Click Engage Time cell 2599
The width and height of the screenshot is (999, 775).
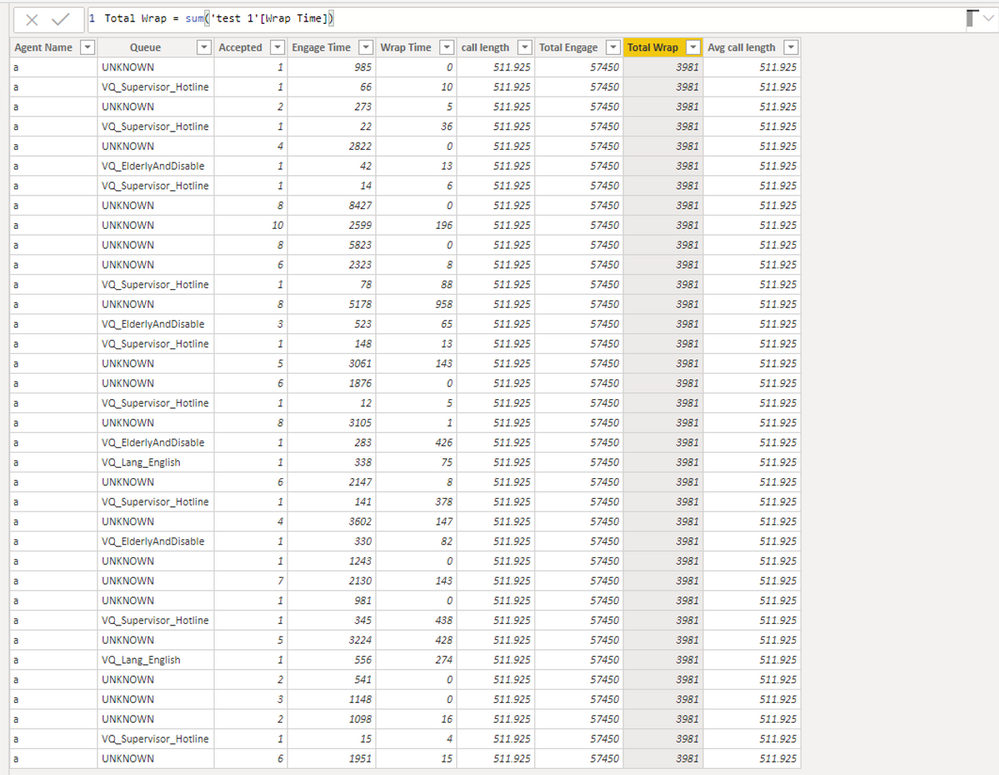tap(331, 225)
